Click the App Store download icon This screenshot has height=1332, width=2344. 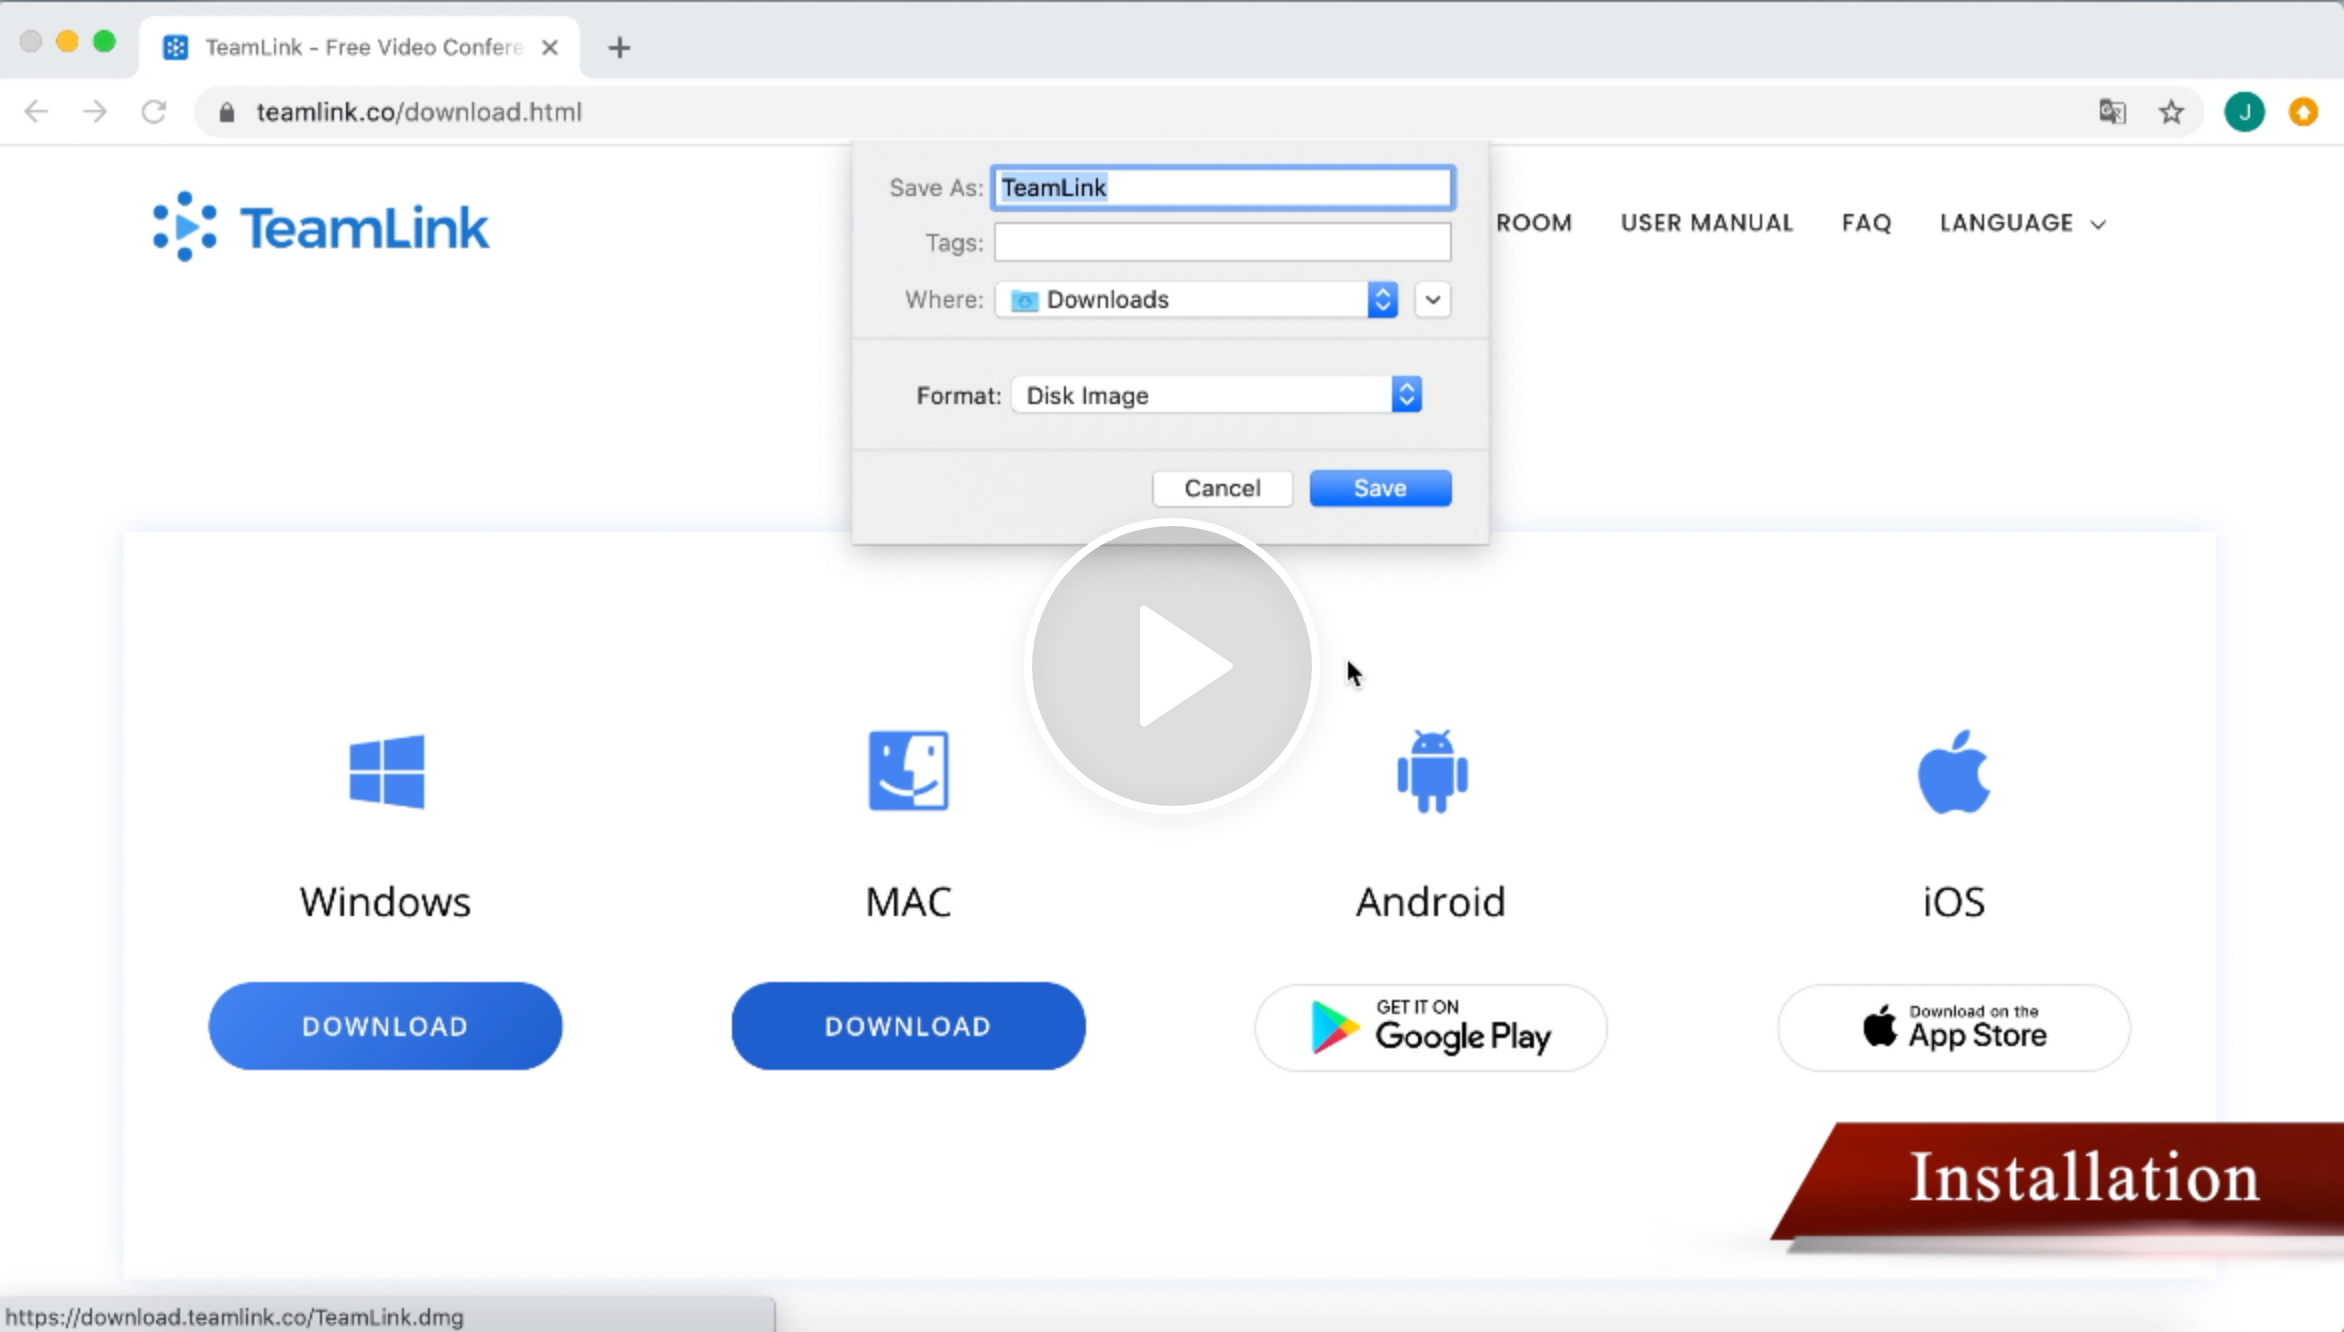pos(1954,1026)
